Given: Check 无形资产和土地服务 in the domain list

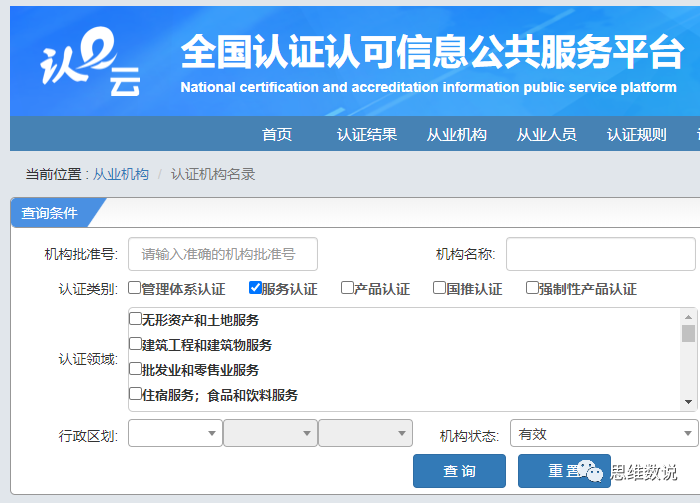Looking at the screenshot, I should [x=135, y=320].
